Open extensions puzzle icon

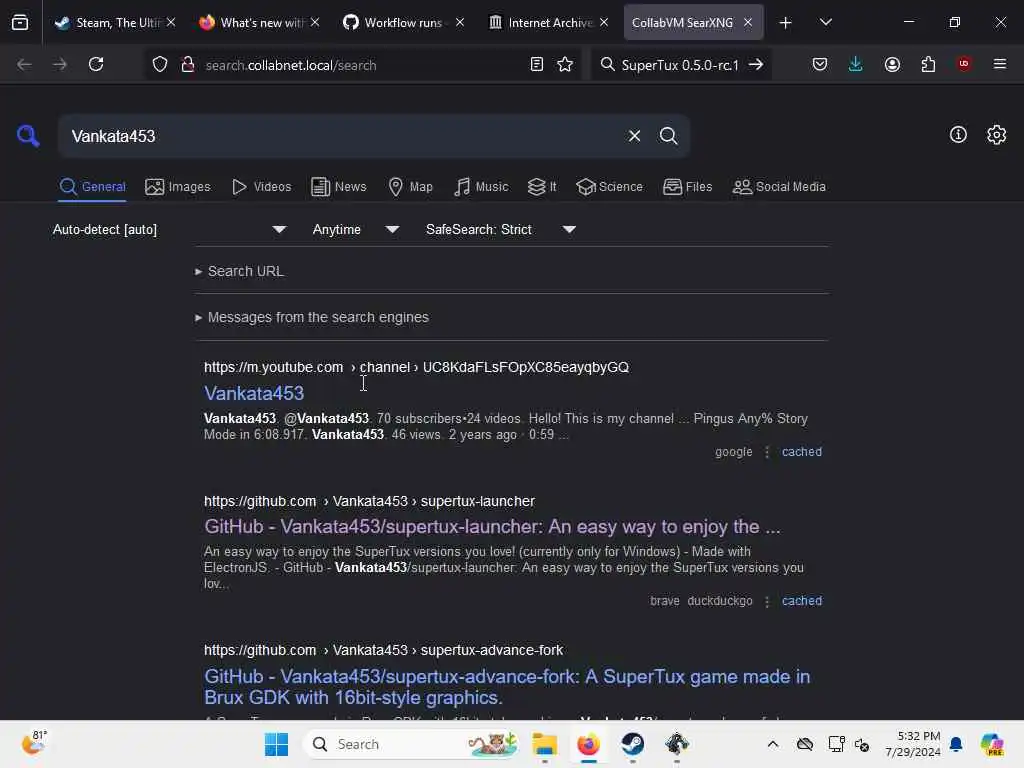tap(928, 64)
